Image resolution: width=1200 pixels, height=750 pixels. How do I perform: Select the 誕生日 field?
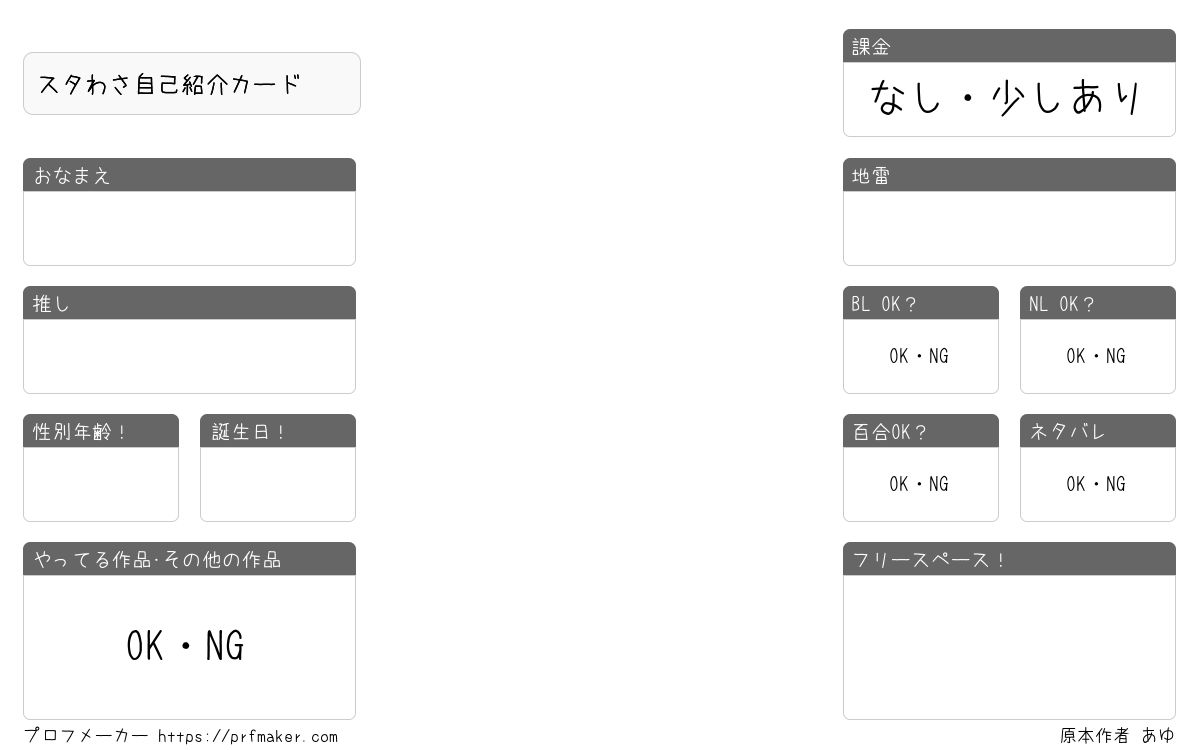(278, 484)
